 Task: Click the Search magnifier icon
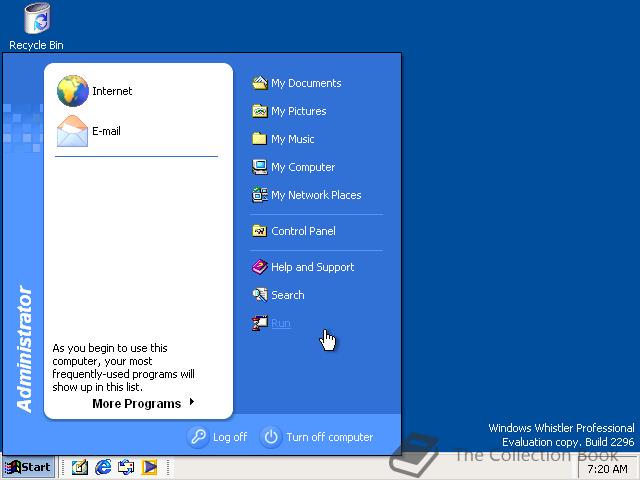tap(260, 295)
